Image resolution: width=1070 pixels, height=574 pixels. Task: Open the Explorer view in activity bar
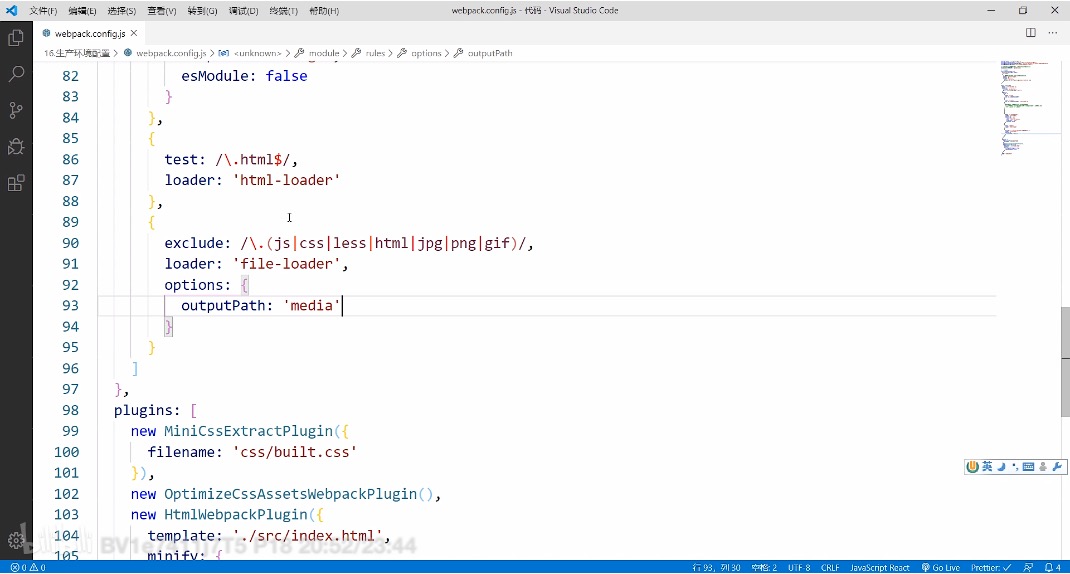(16, 38)
